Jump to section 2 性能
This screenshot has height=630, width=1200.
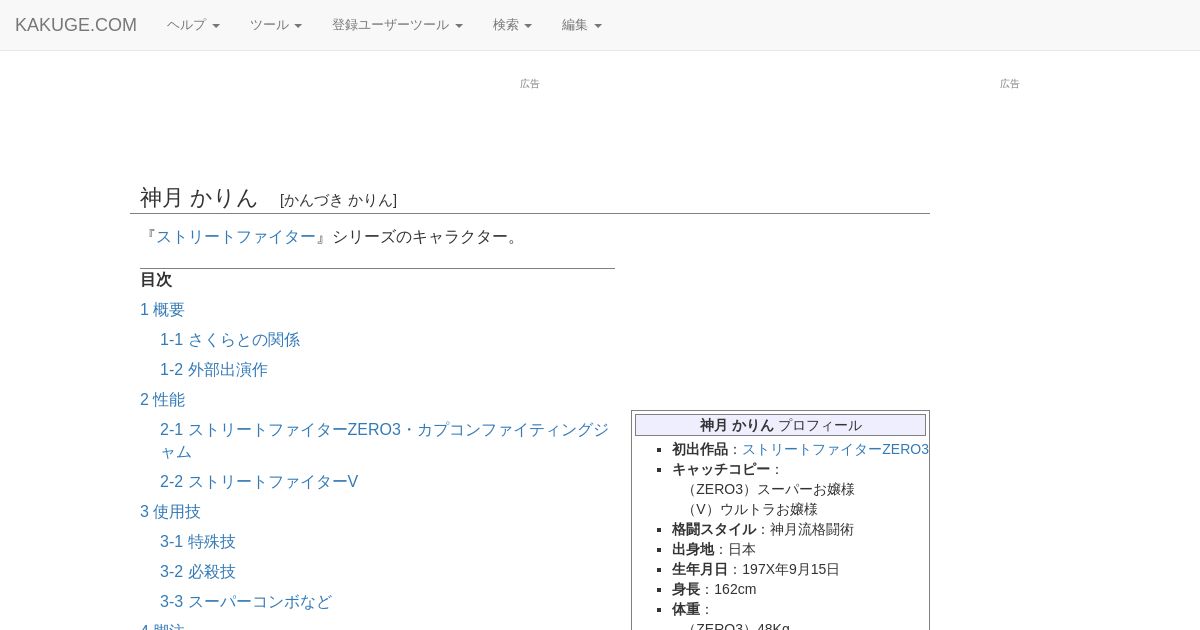click(x=162, y=400)
